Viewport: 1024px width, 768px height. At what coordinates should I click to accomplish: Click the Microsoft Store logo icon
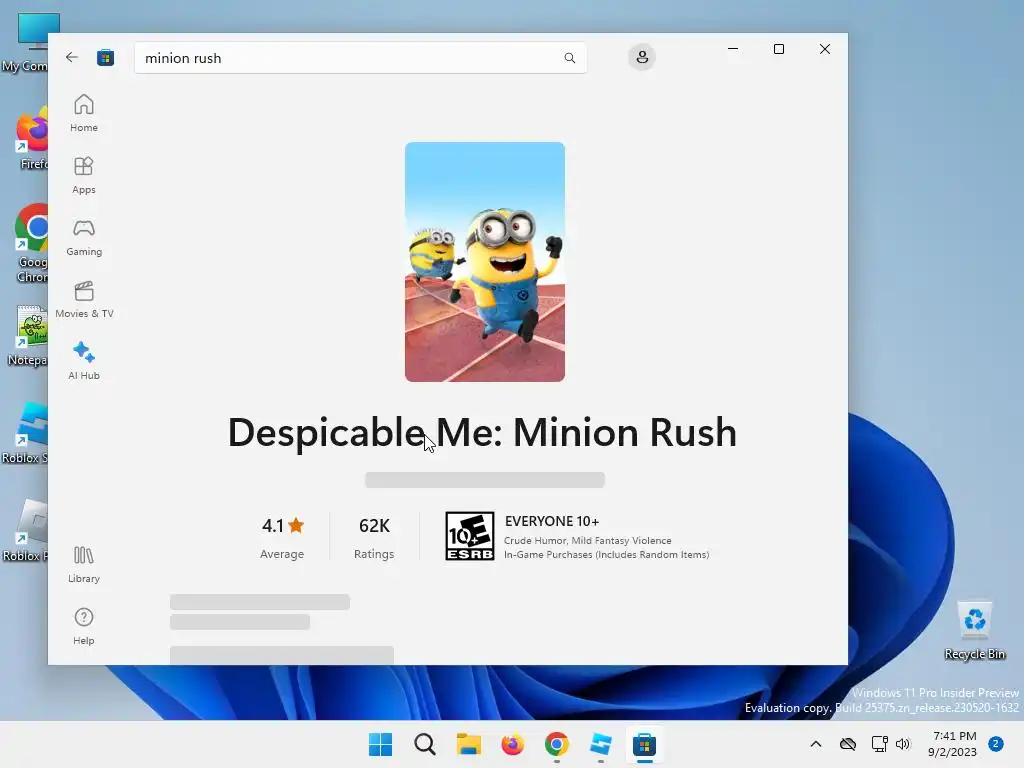point(105,57)
